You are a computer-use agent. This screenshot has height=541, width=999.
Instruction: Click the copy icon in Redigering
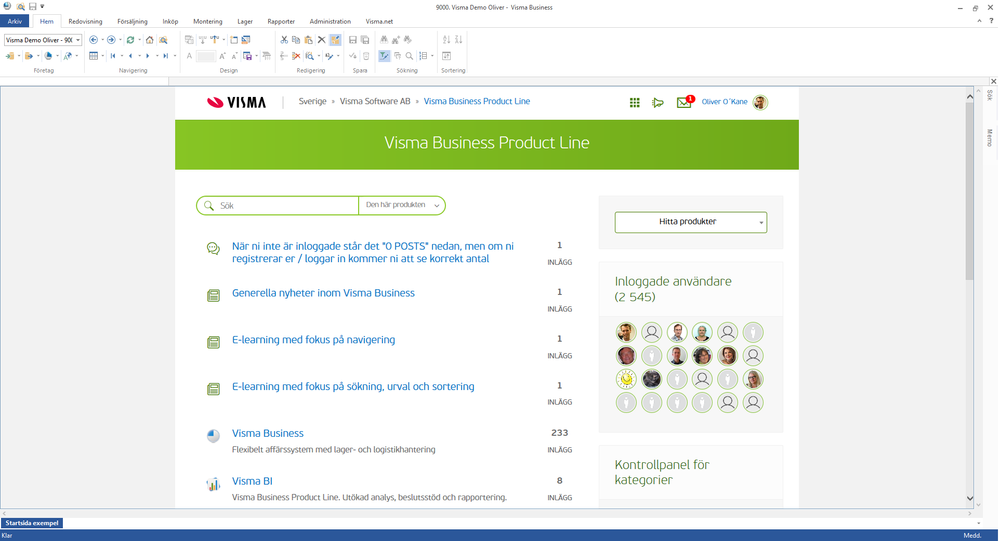(296, 40)
